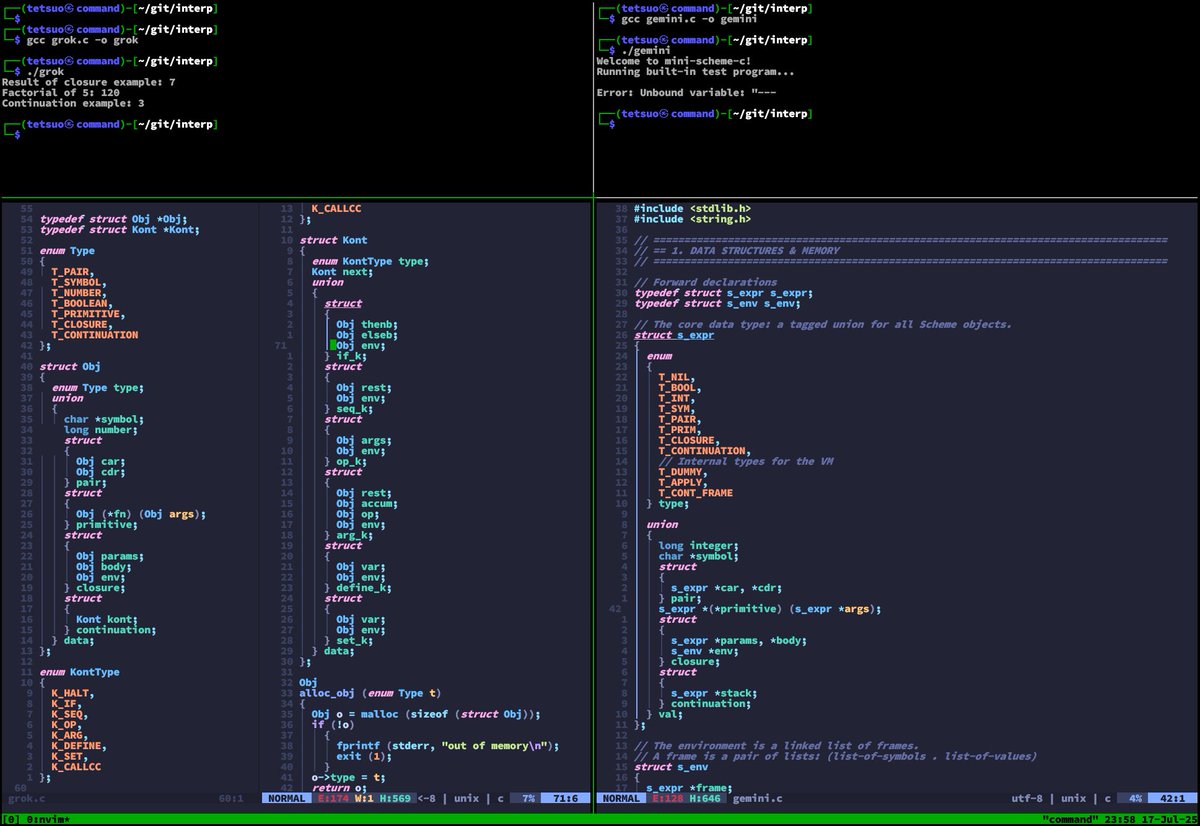The width and height of the screenshot is (1200, 826).
Task: Click the H:646 hint count in right statusline
Action: click(x=707, y=799)
